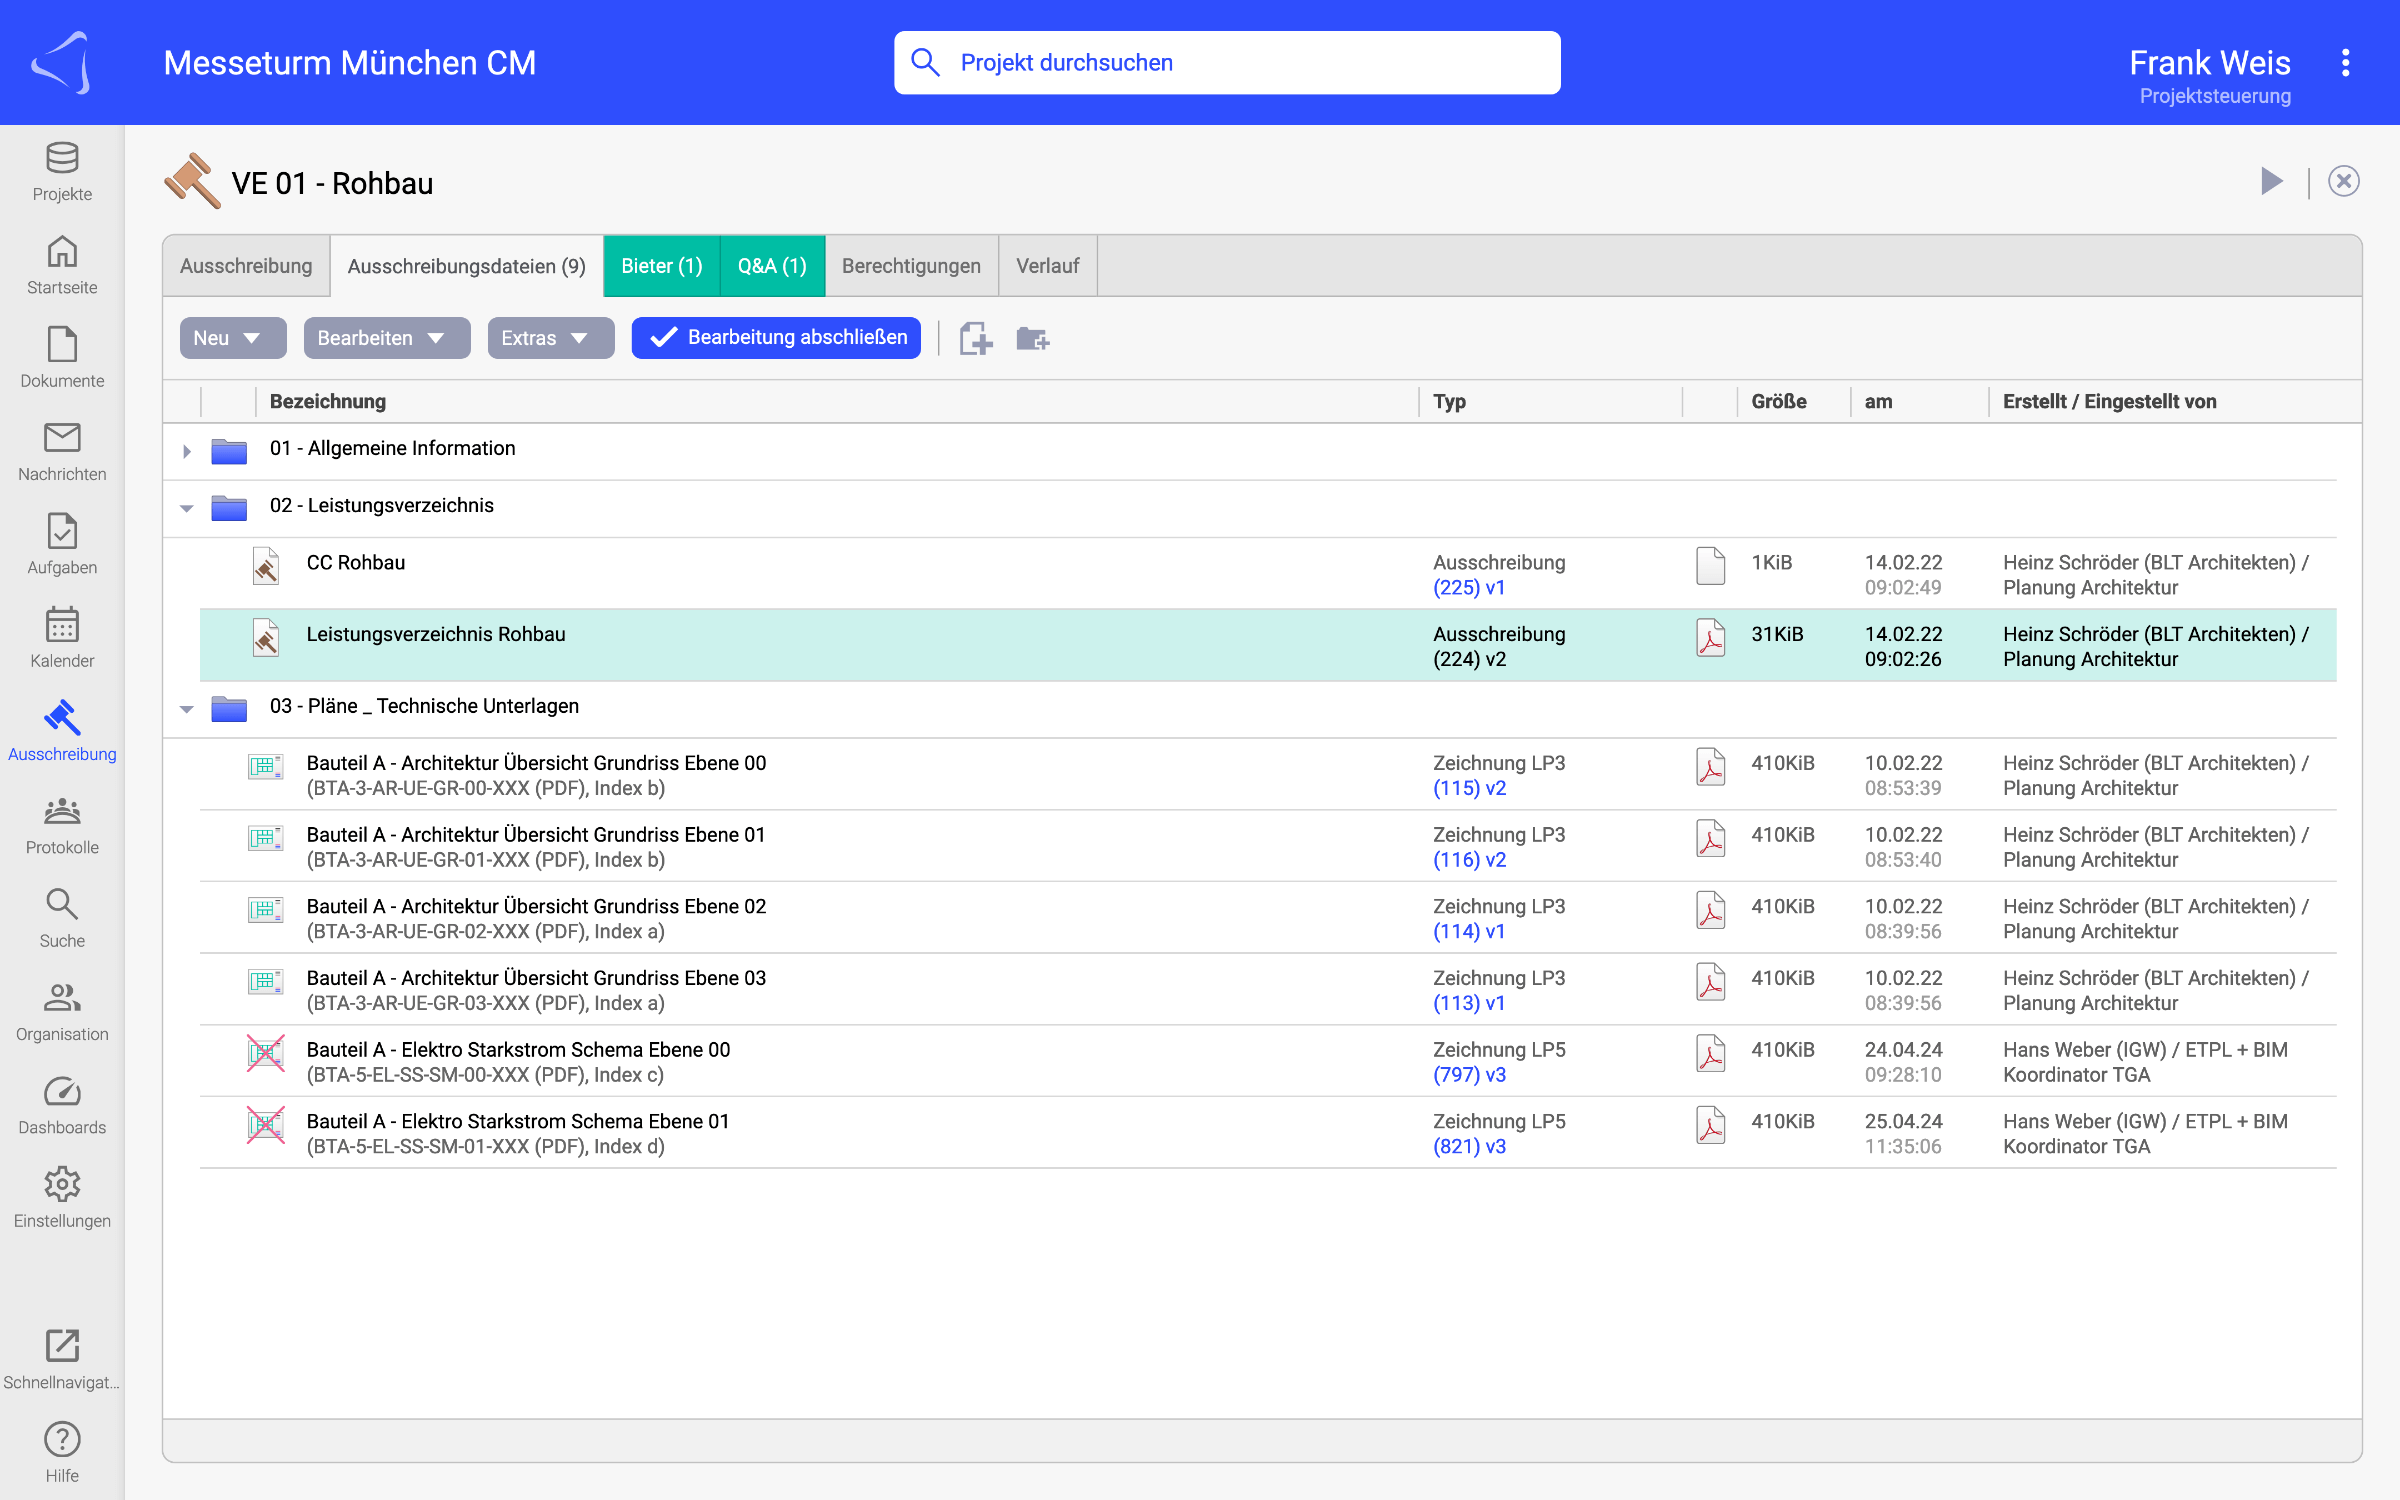Viewport: 2400px width, 1500px height.
Task: Open Projekte in the sidebar
Action: [x=62, y=172]
